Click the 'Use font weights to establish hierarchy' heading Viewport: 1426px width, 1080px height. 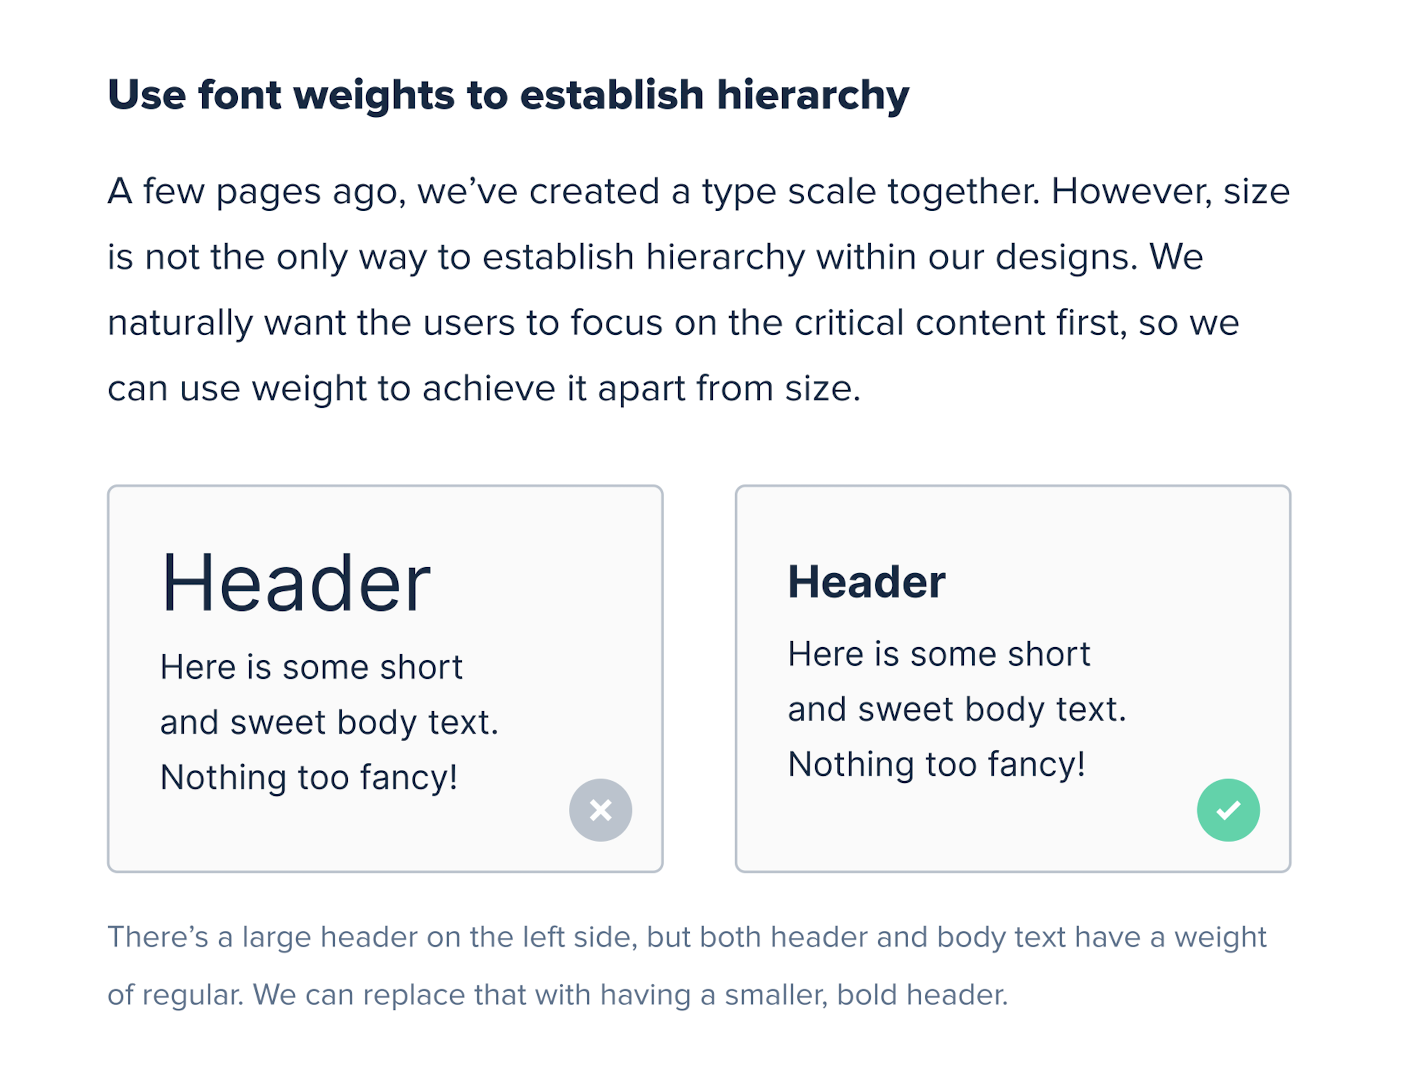click(x=508, y=95)
